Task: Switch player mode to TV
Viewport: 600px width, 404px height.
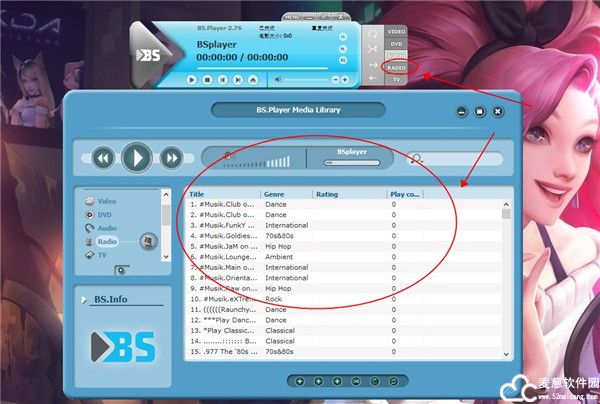Action: [396, 80]
